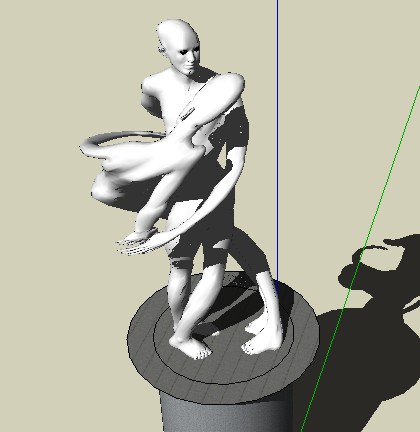Select the cylindrical side of the pedestal
This screenshot has width=420, height=432.
tap(227, 417)
